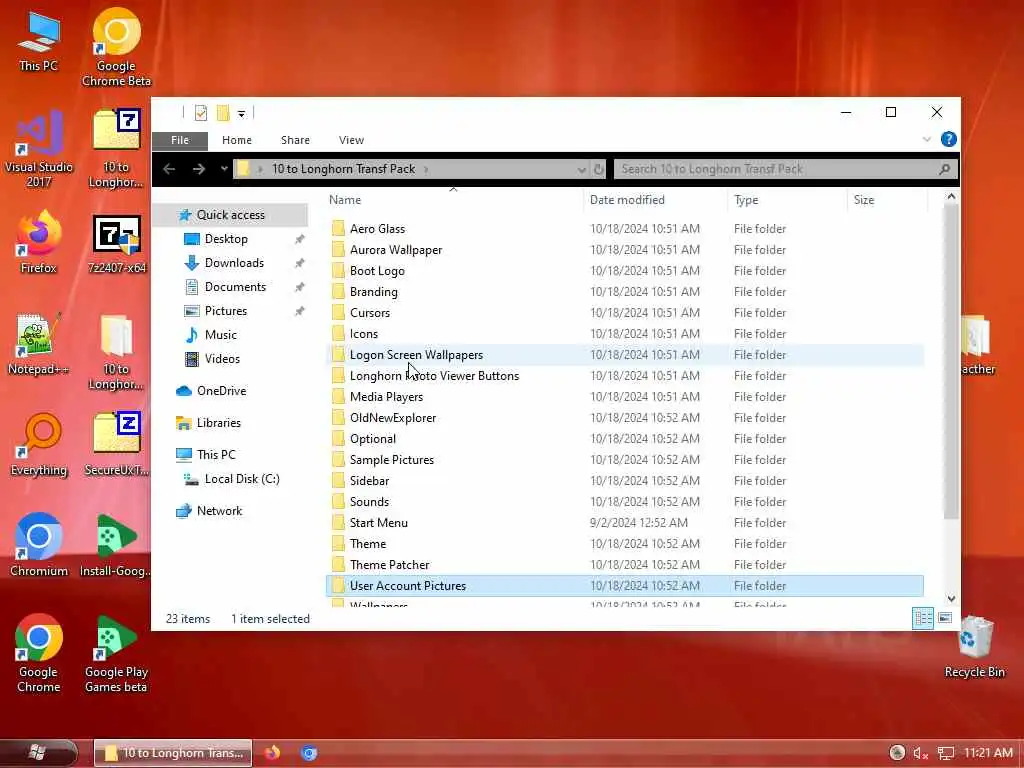Expand the ribbon with the chevron
The image size is (1024, 768).
coord(926,139)
